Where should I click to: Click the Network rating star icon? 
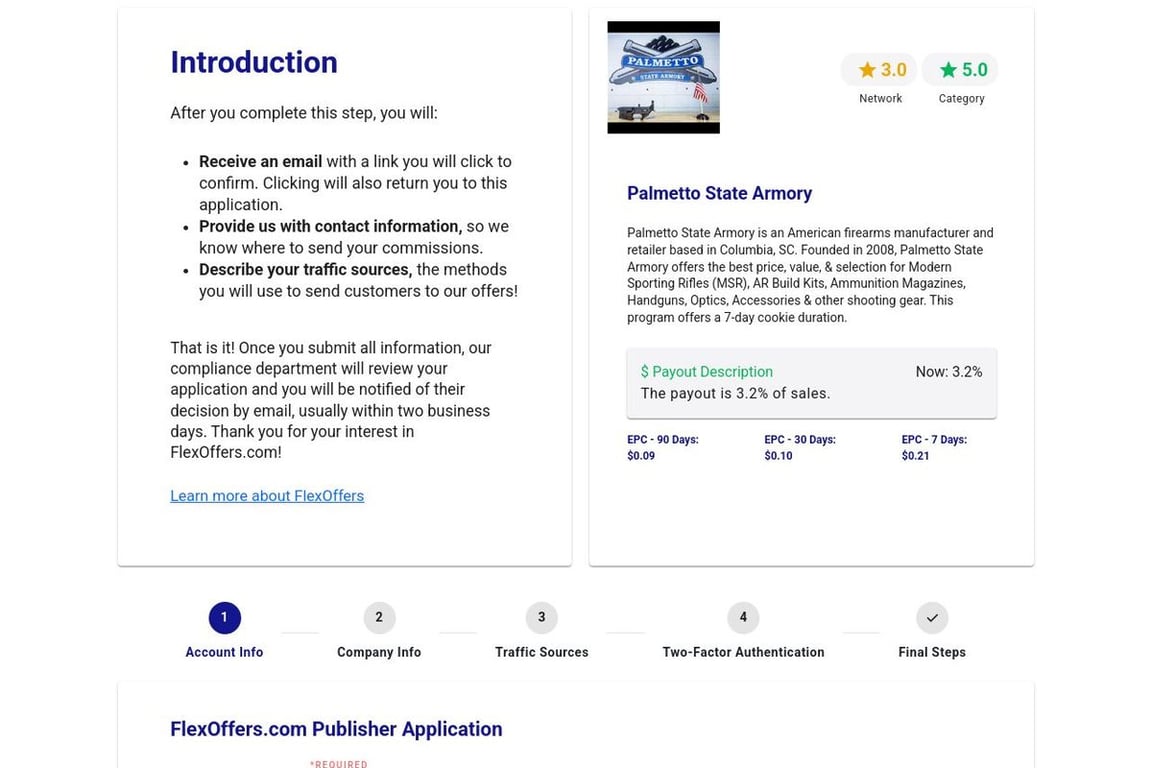868,70
